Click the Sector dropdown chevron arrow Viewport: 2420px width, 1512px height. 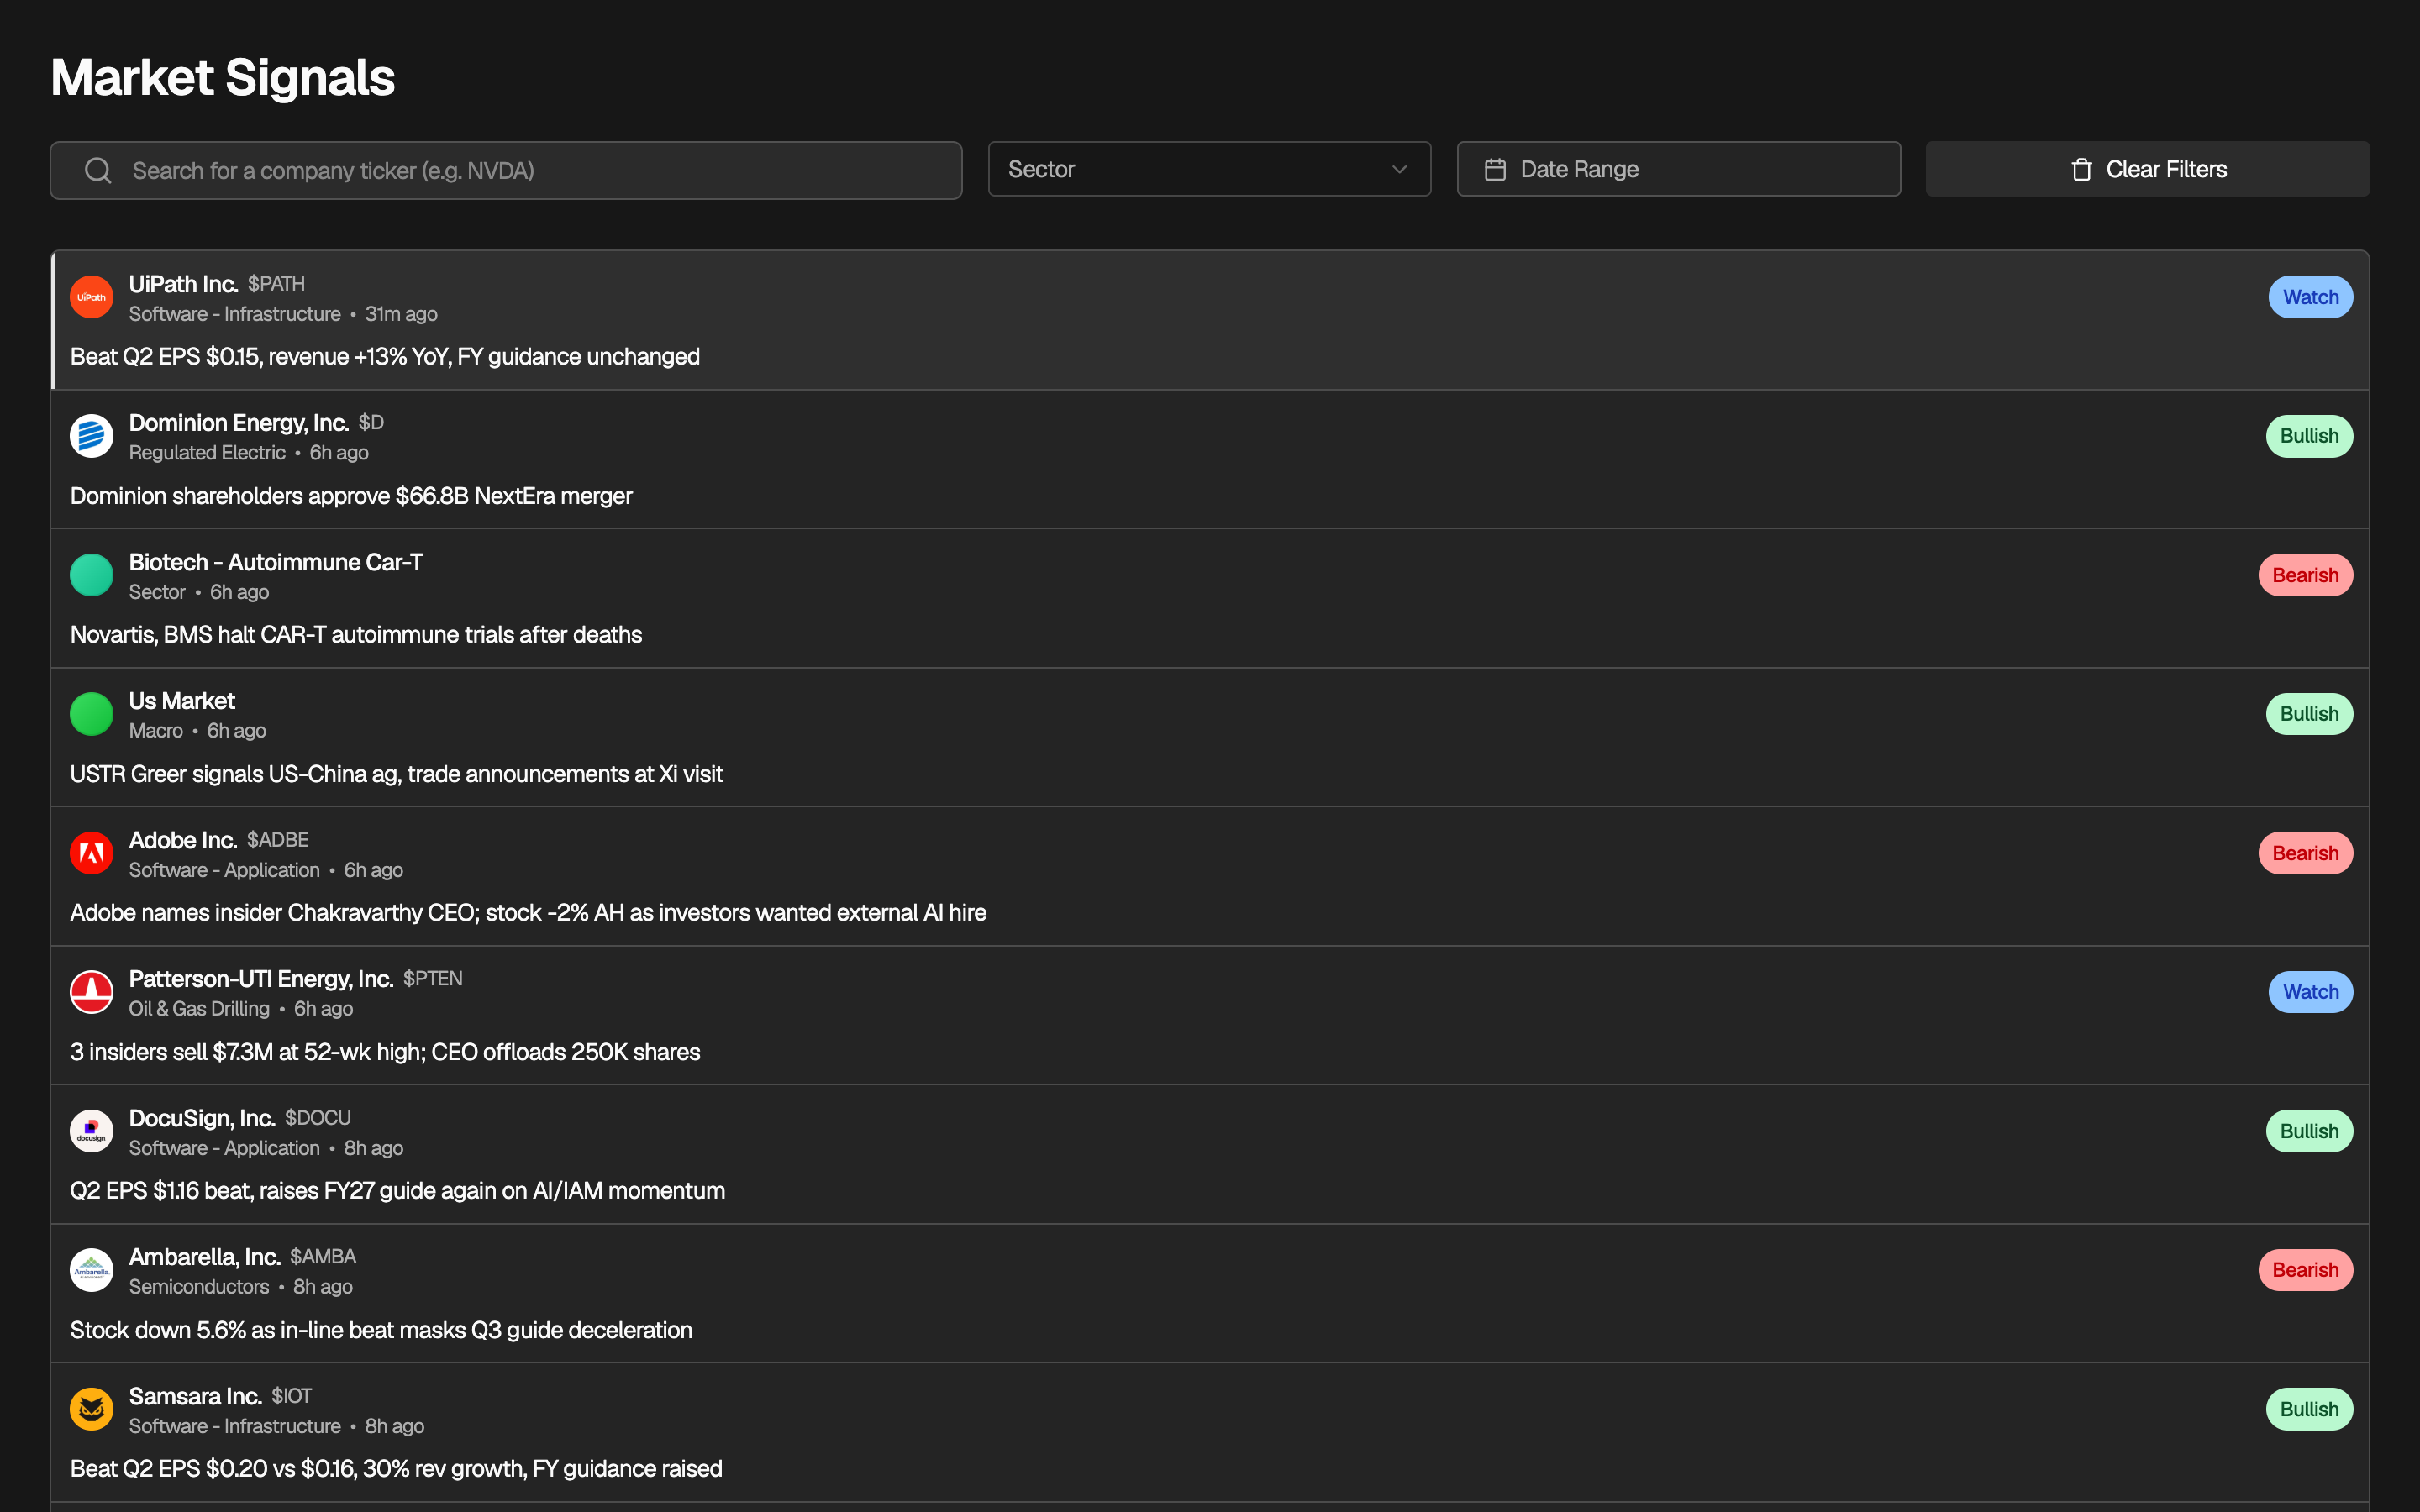coord(1399,169)
